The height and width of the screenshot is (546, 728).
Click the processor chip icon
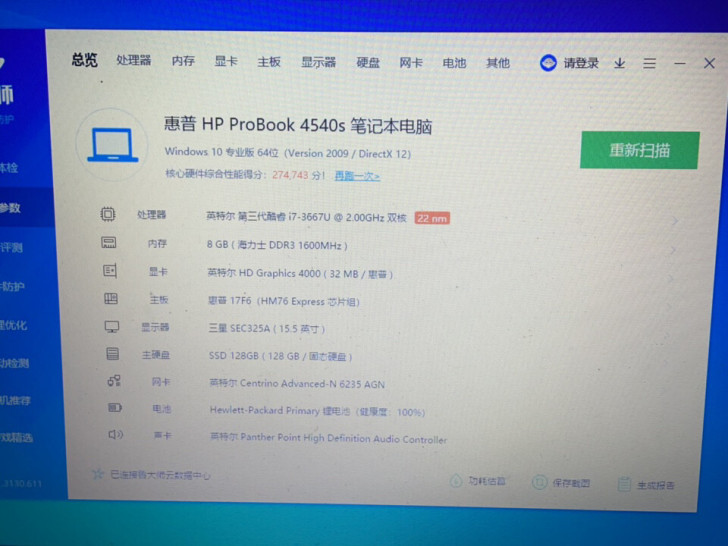108,214
